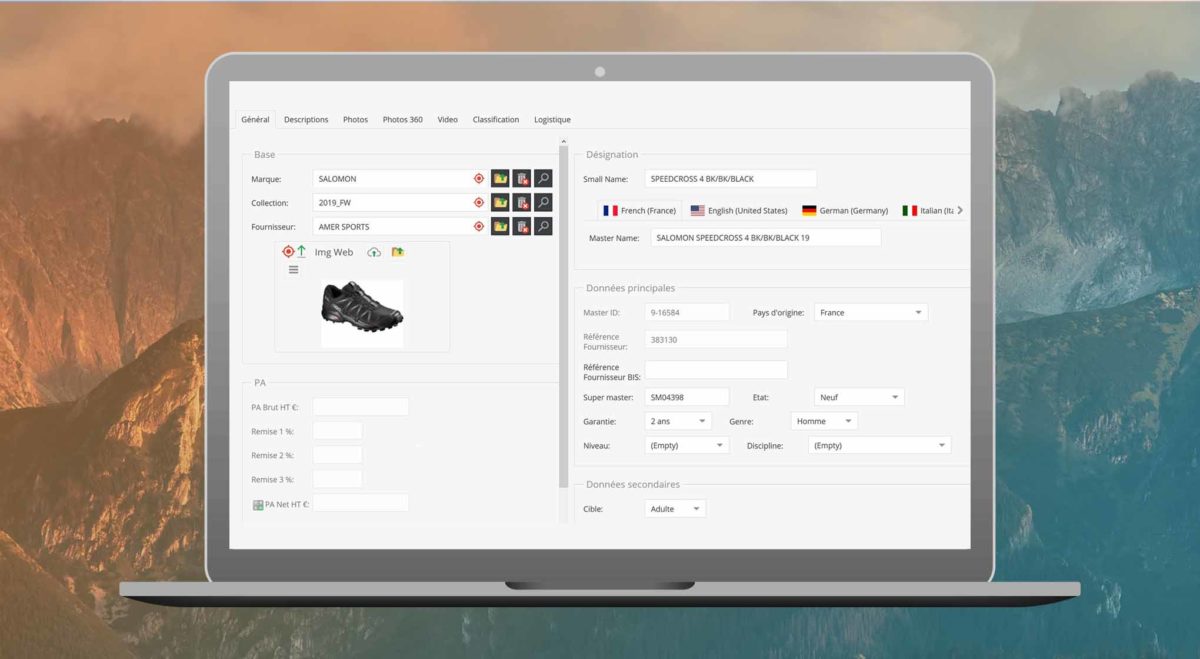The width and height of the screenshot is (1200, 659).
Task: Click the PA Brut HT € field
Action: (360, 406)
